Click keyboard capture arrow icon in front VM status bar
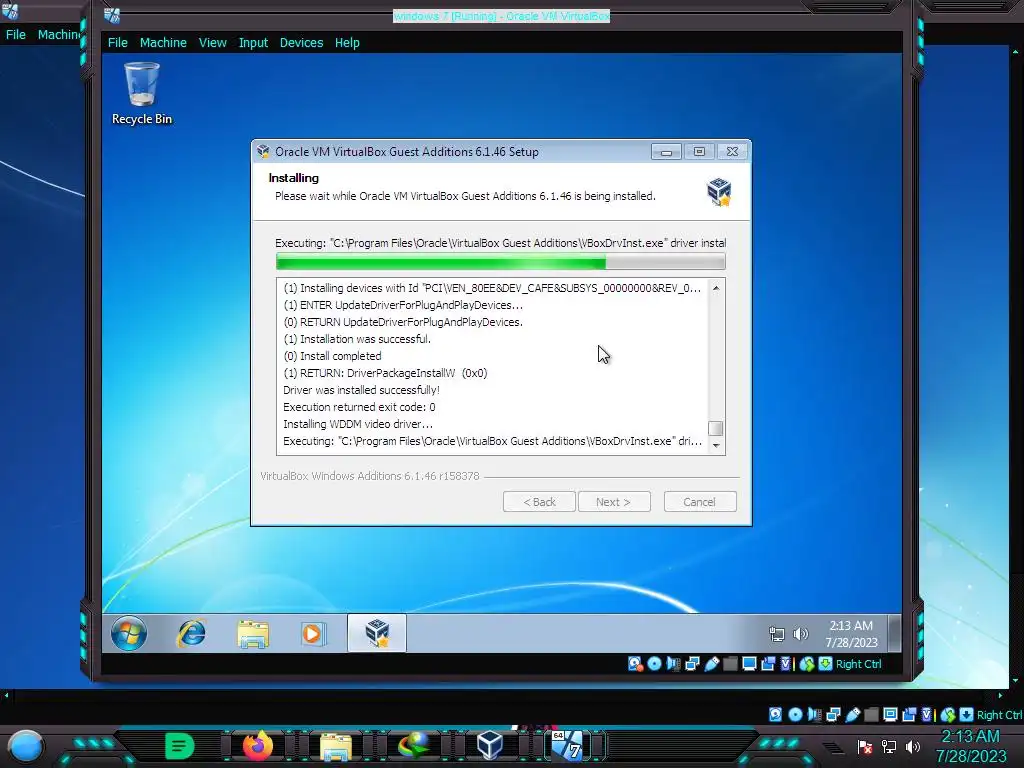1024x768 pixels. [x=825, y=664]
